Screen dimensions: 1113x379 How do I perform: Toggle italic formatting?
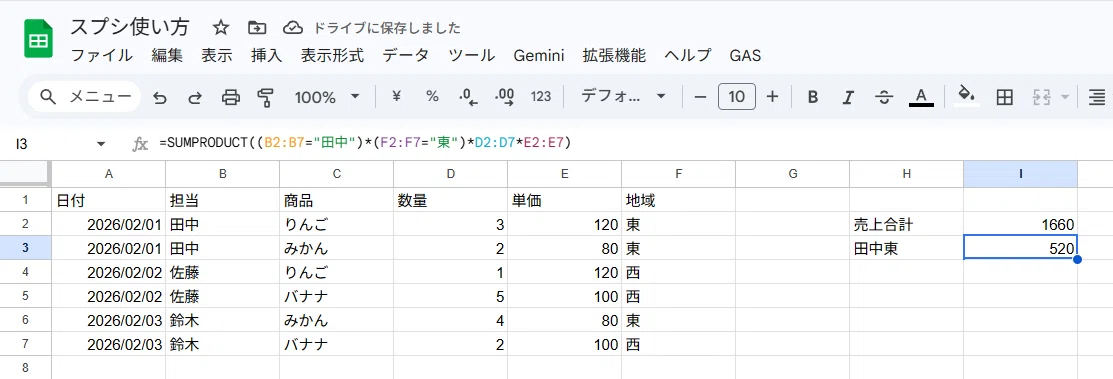click(x=848, y=97)
